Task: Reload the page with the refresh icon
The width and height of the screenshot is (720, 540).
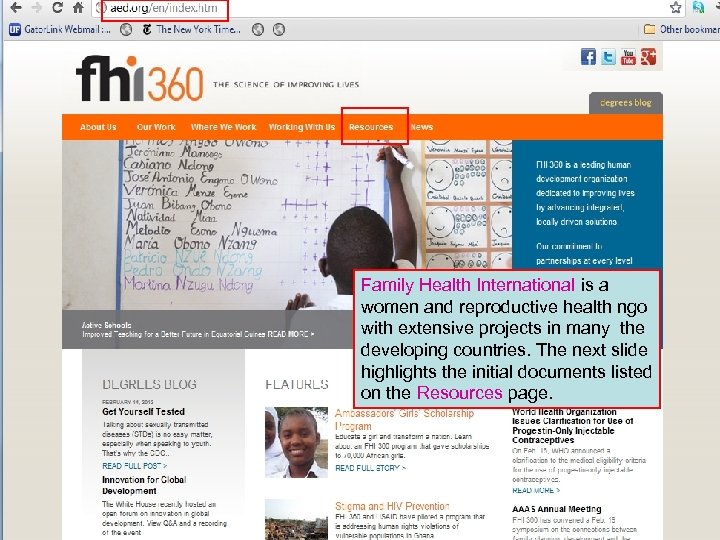Action: (57, 7)
